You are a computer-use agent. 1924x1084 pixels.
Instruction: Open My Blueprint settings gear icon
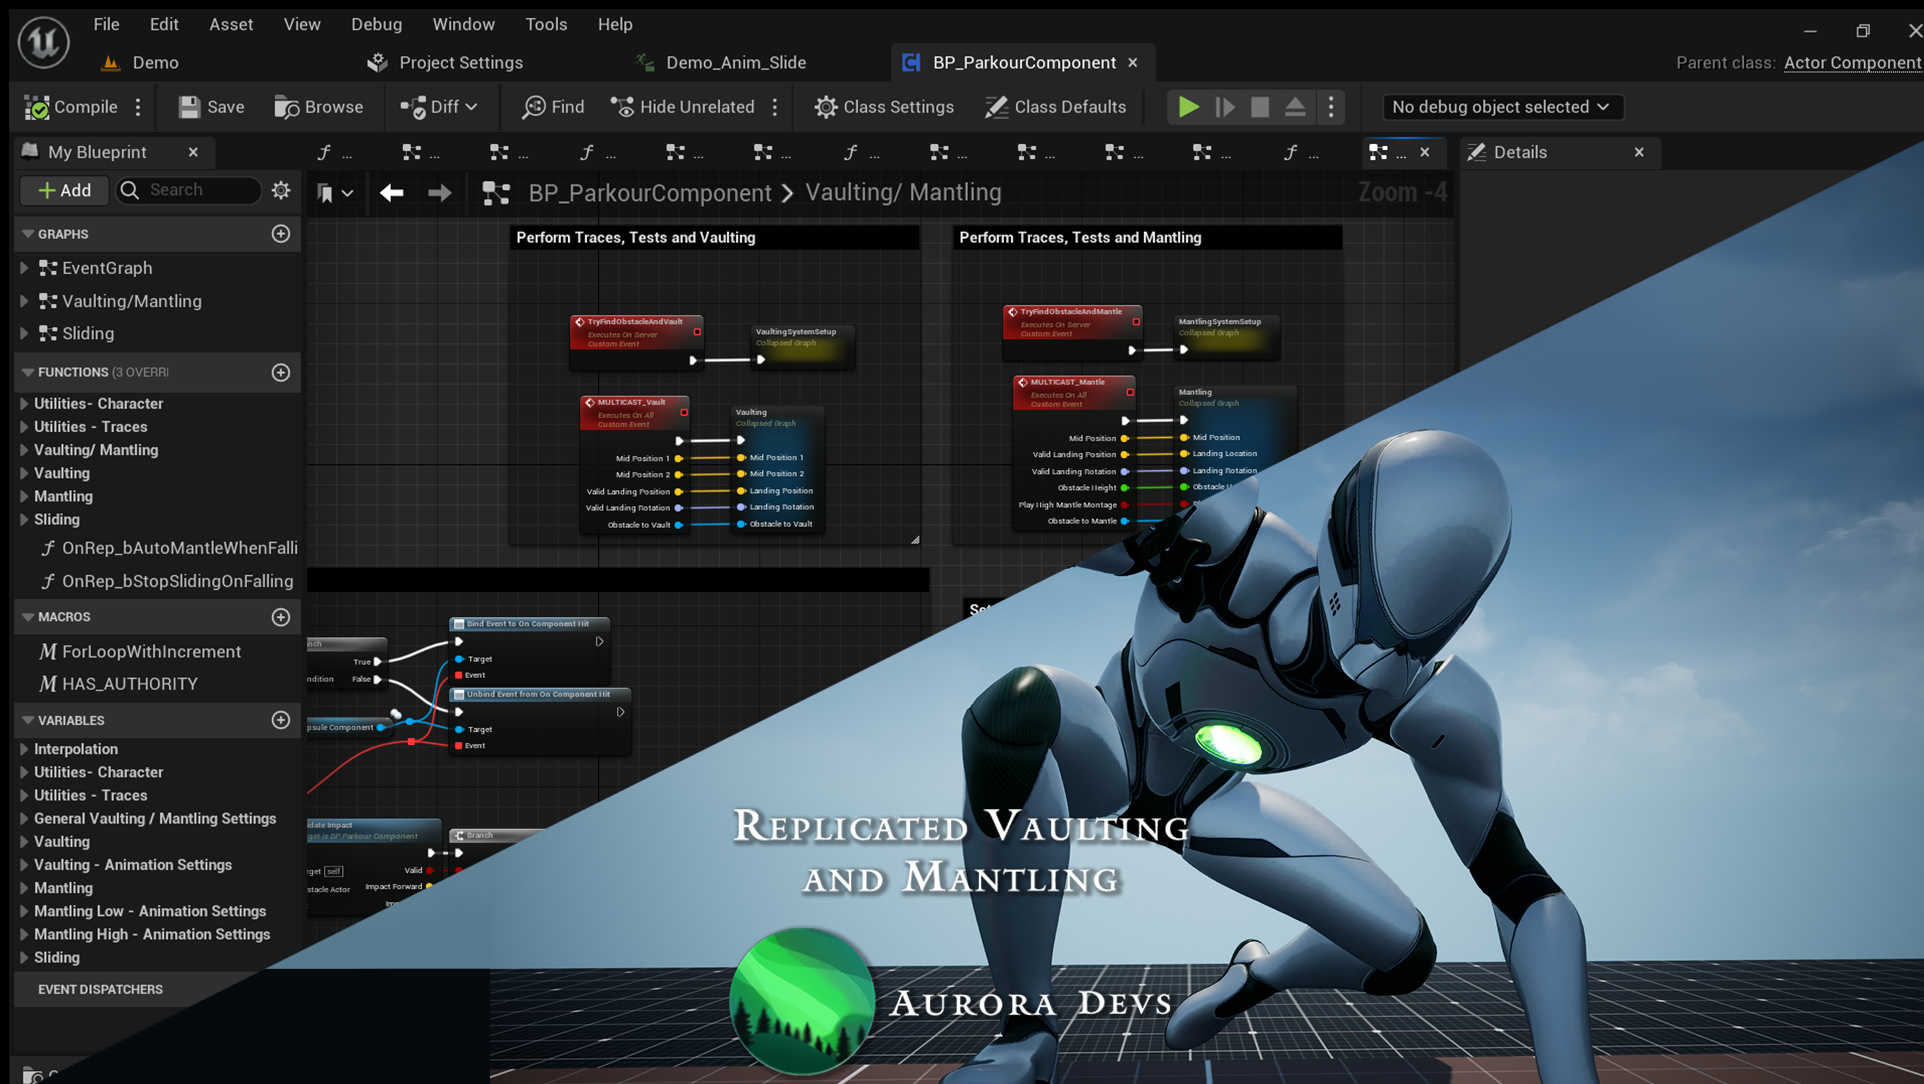coord(281,190)
